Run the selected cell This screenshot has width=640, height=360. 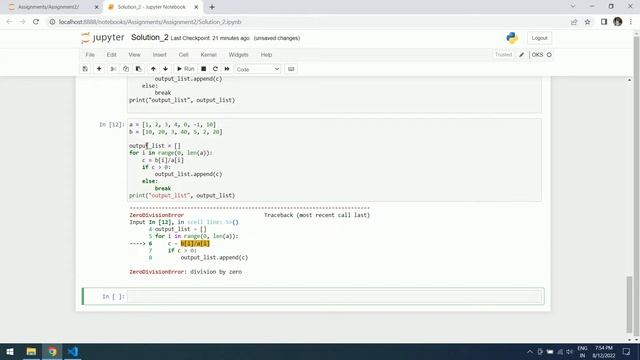point(185,69)
